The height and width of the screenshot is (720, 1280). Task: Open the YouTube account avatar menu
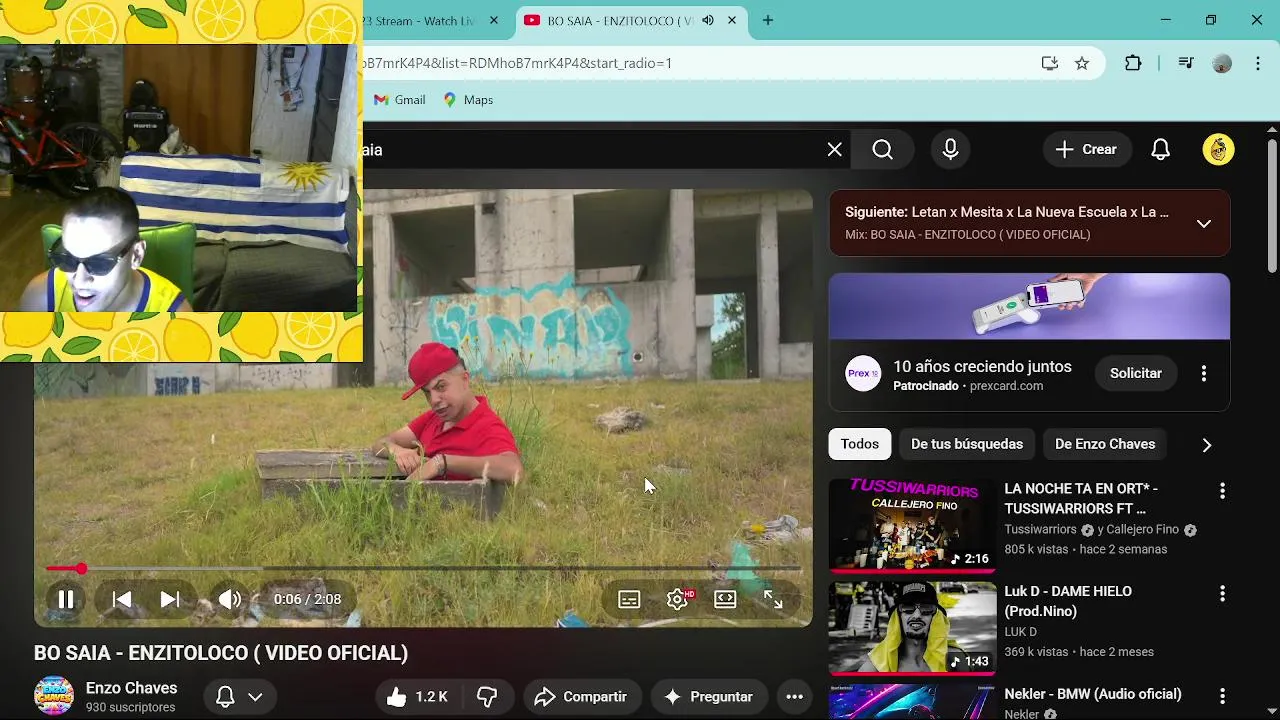[x=1218, y=149]
